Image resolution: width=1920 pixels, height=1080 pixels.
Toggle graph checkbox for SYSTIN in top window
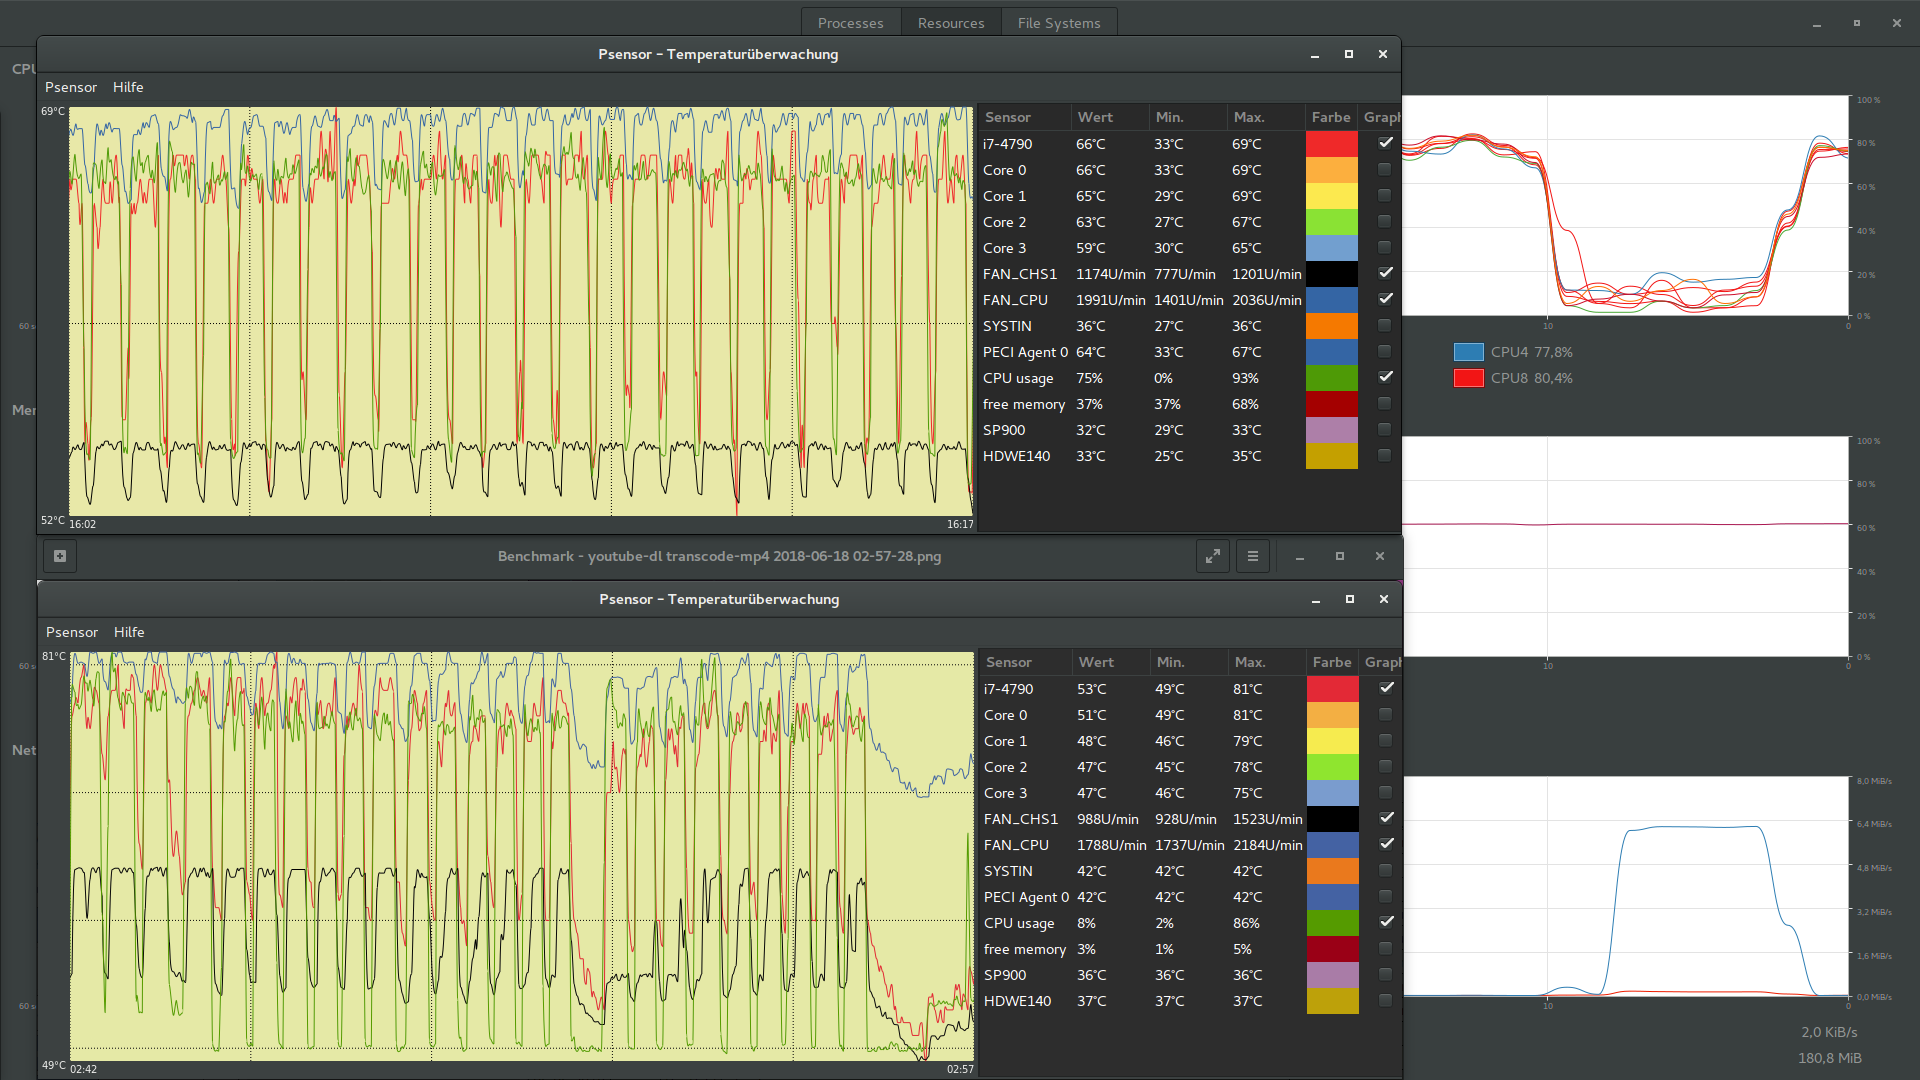[1385, 325]
